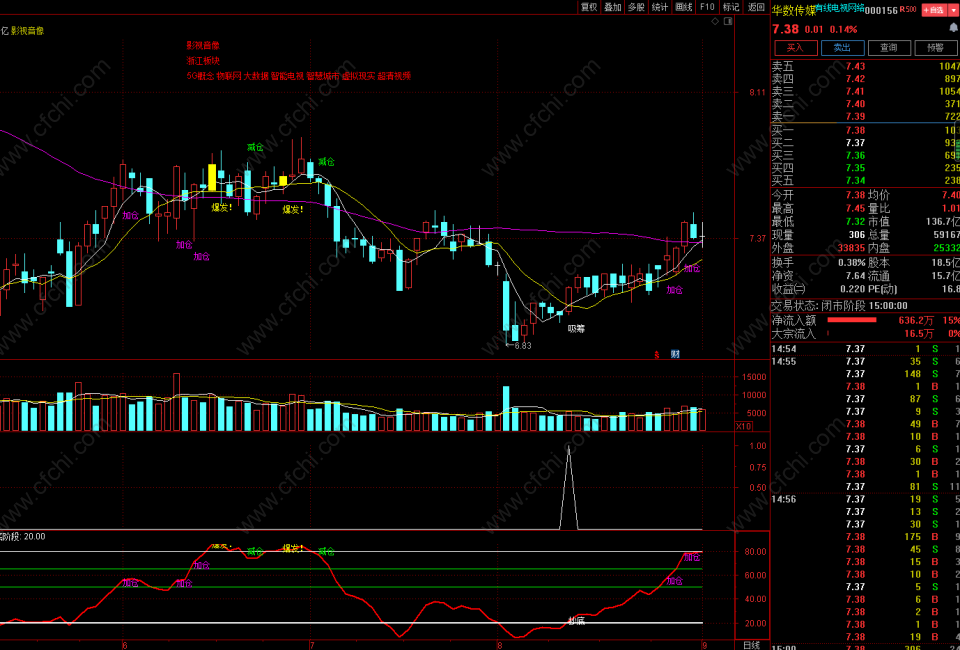Click the 买一 price 7.38
This screenshot has width=960, height=650.
tap(855, 130)
